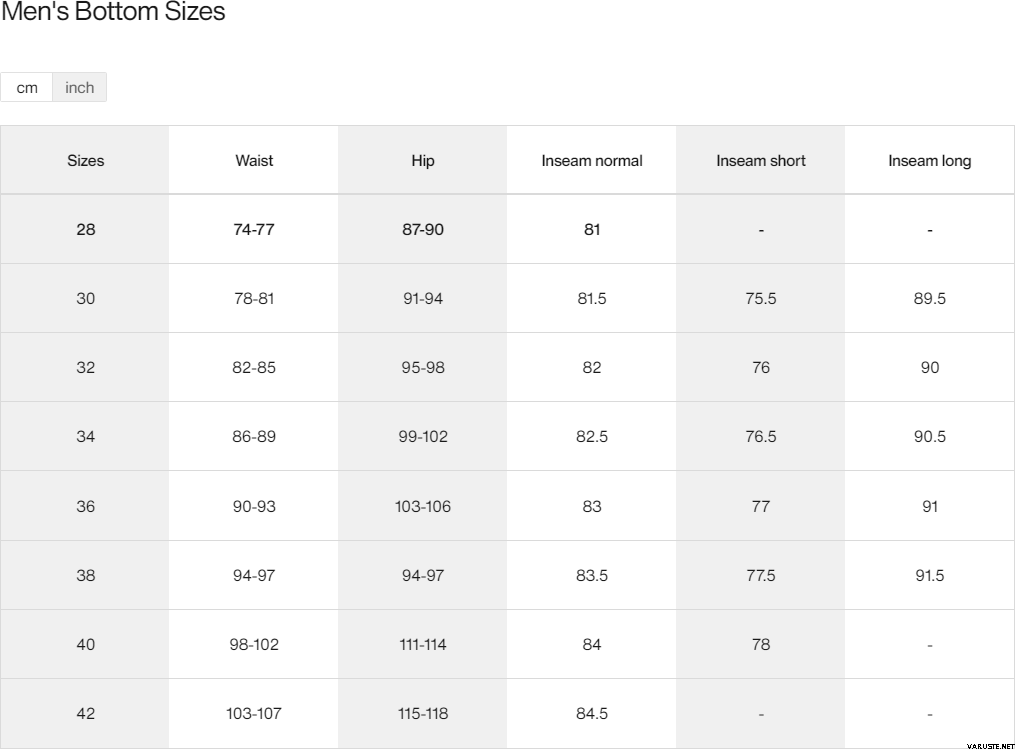Click waist value 74-77
The width and height of the screenshot is (1015, 749).
coord(254,229)
